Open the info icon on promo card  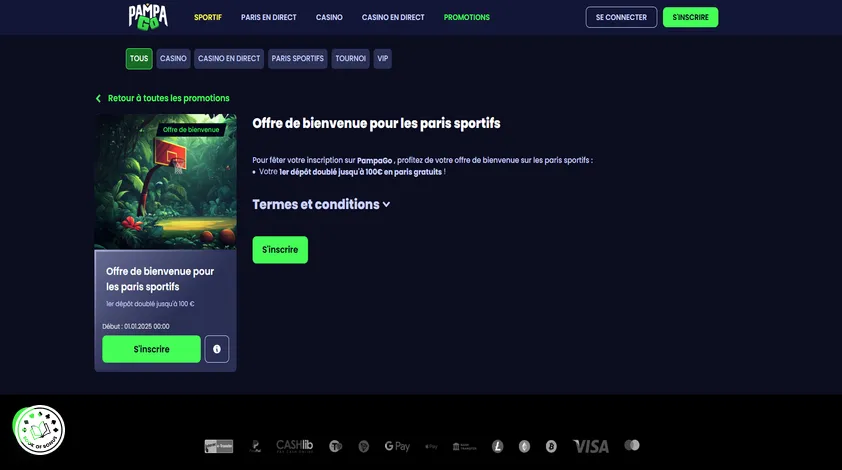tap(217, 349)
